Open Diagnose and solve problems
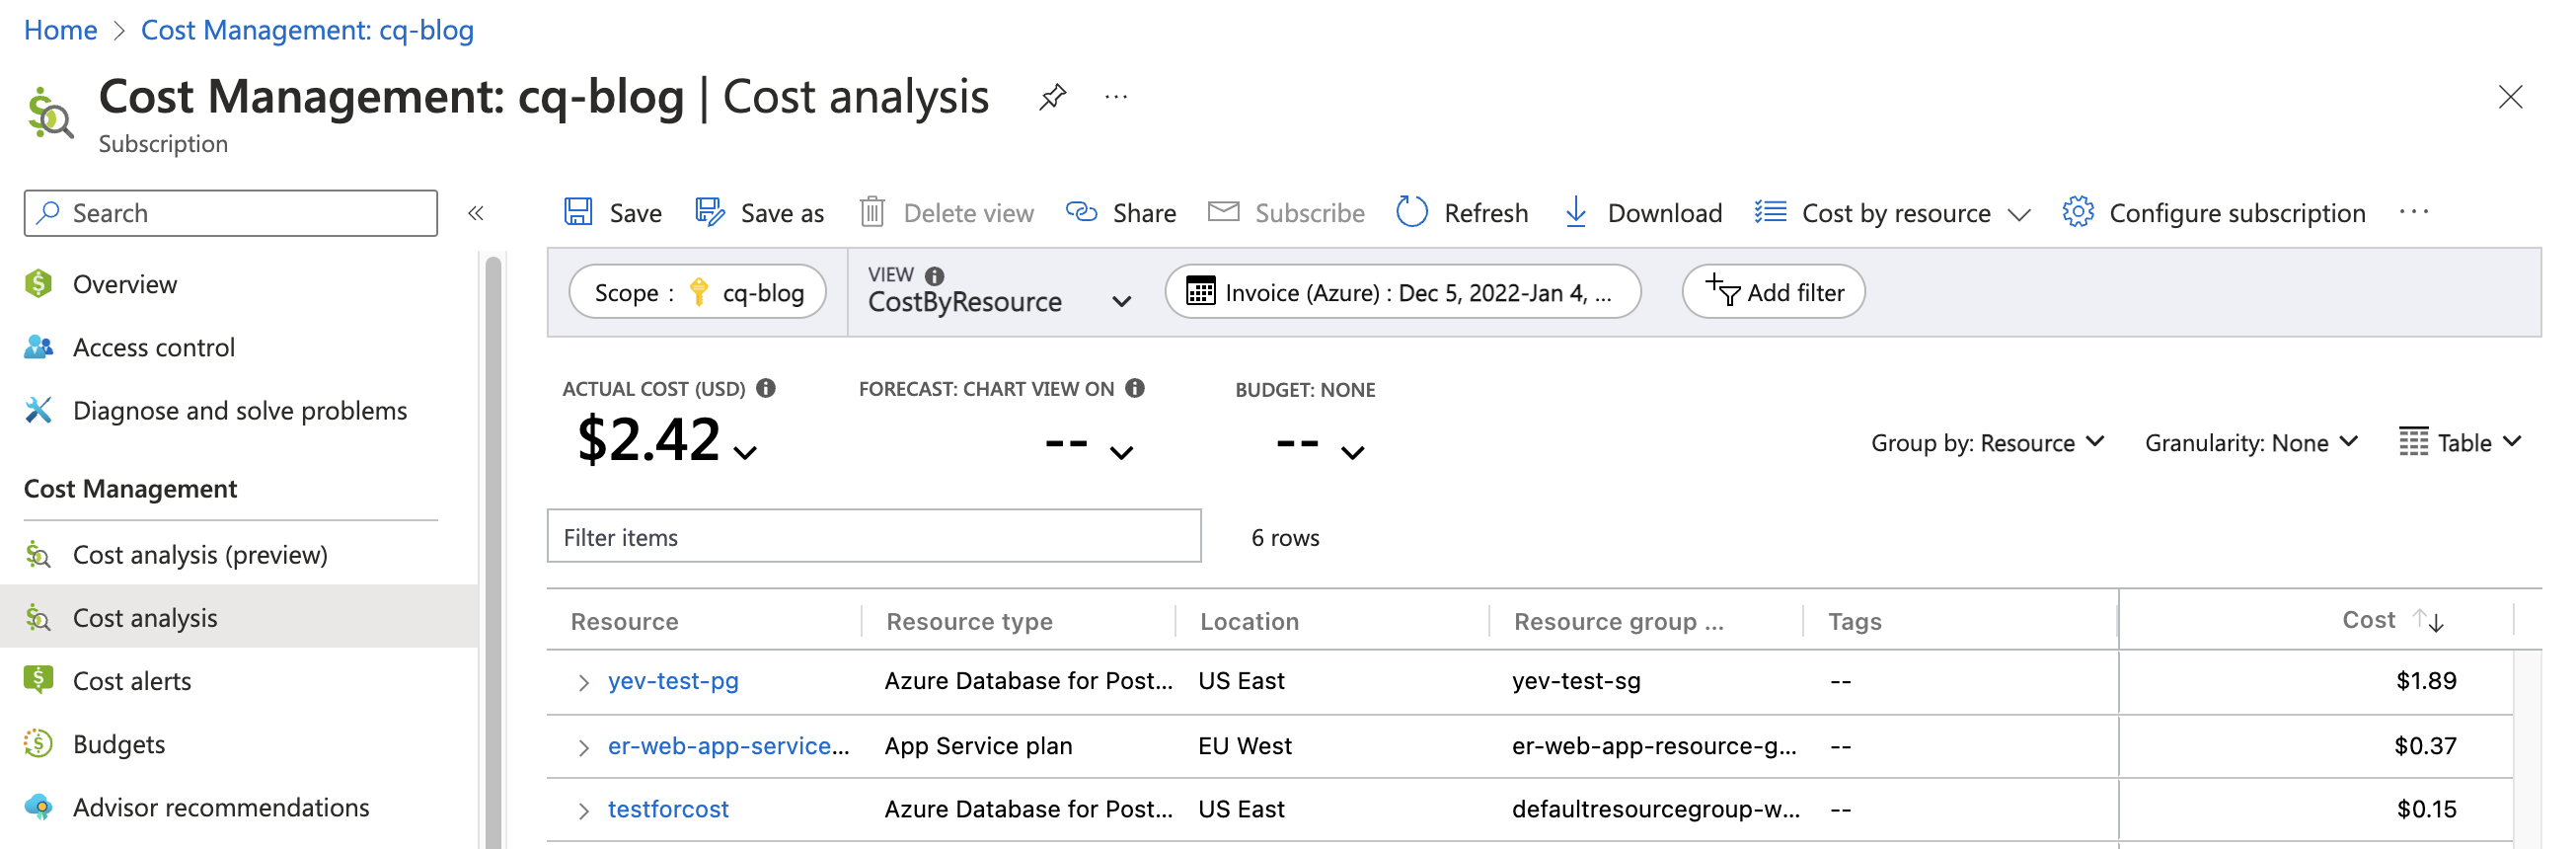Screen dimensions: 2576x849 240,410
